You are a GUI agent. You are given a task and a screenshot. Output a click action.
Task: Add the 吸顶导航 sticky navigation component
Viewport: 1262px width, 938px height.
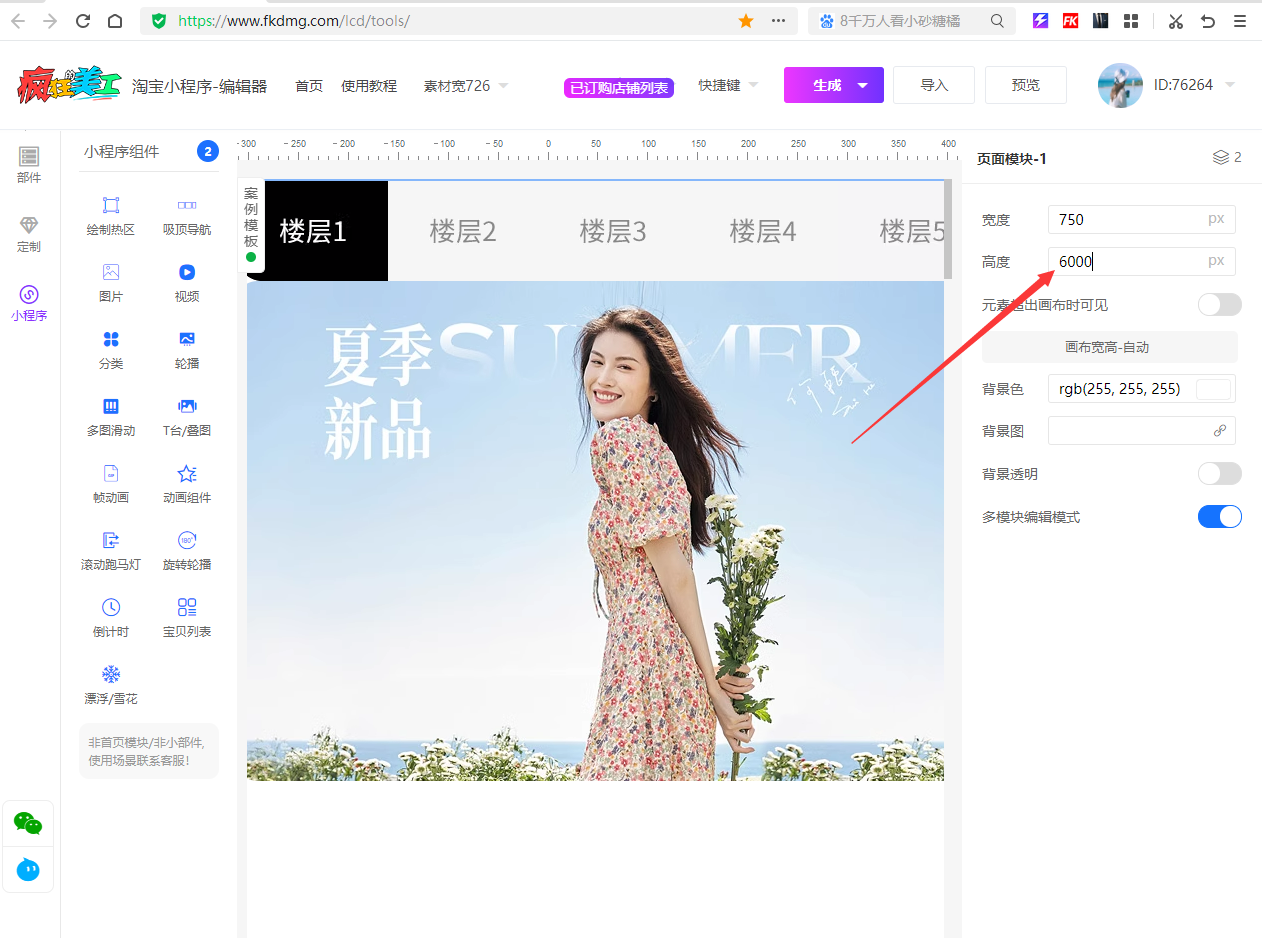click(x=187, y=216)
